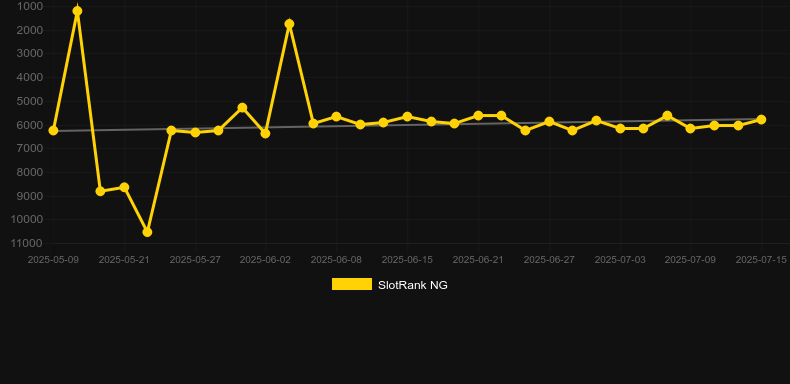Click the data point above 2025-06-08 label
Viewport: 790px width, 384px height.
tap(336, 116)
